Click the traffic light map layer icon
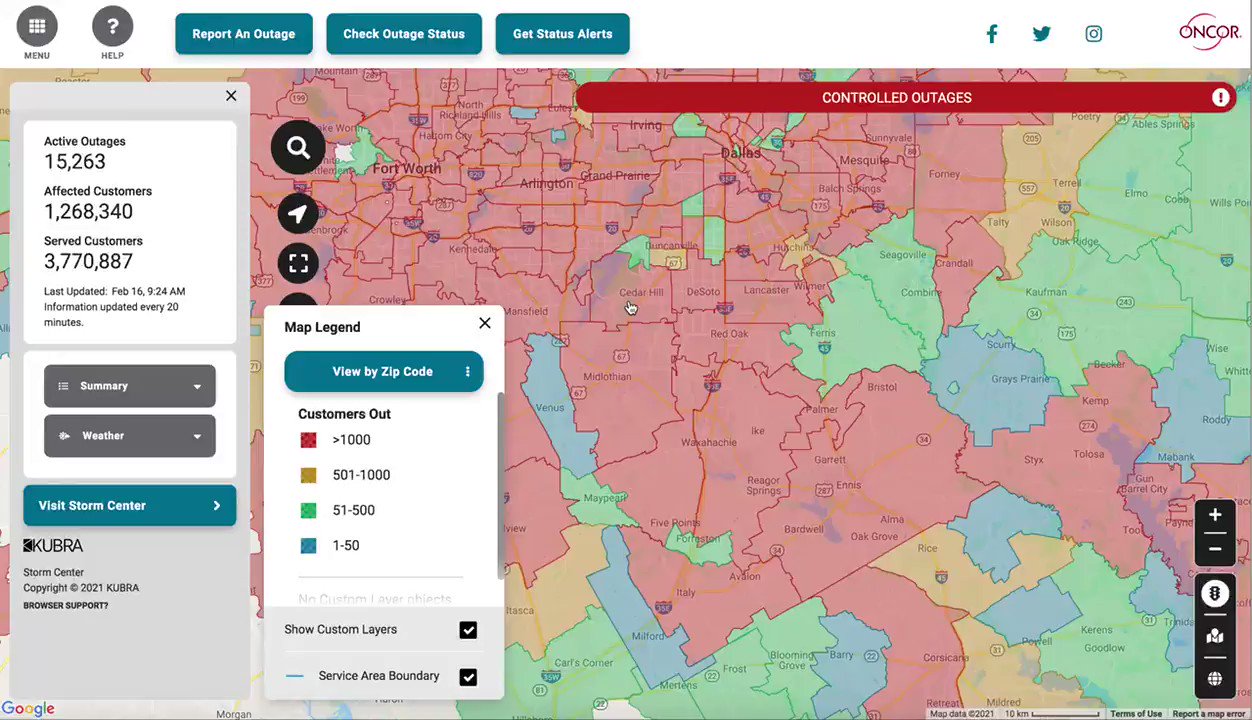 (1215, 594)
